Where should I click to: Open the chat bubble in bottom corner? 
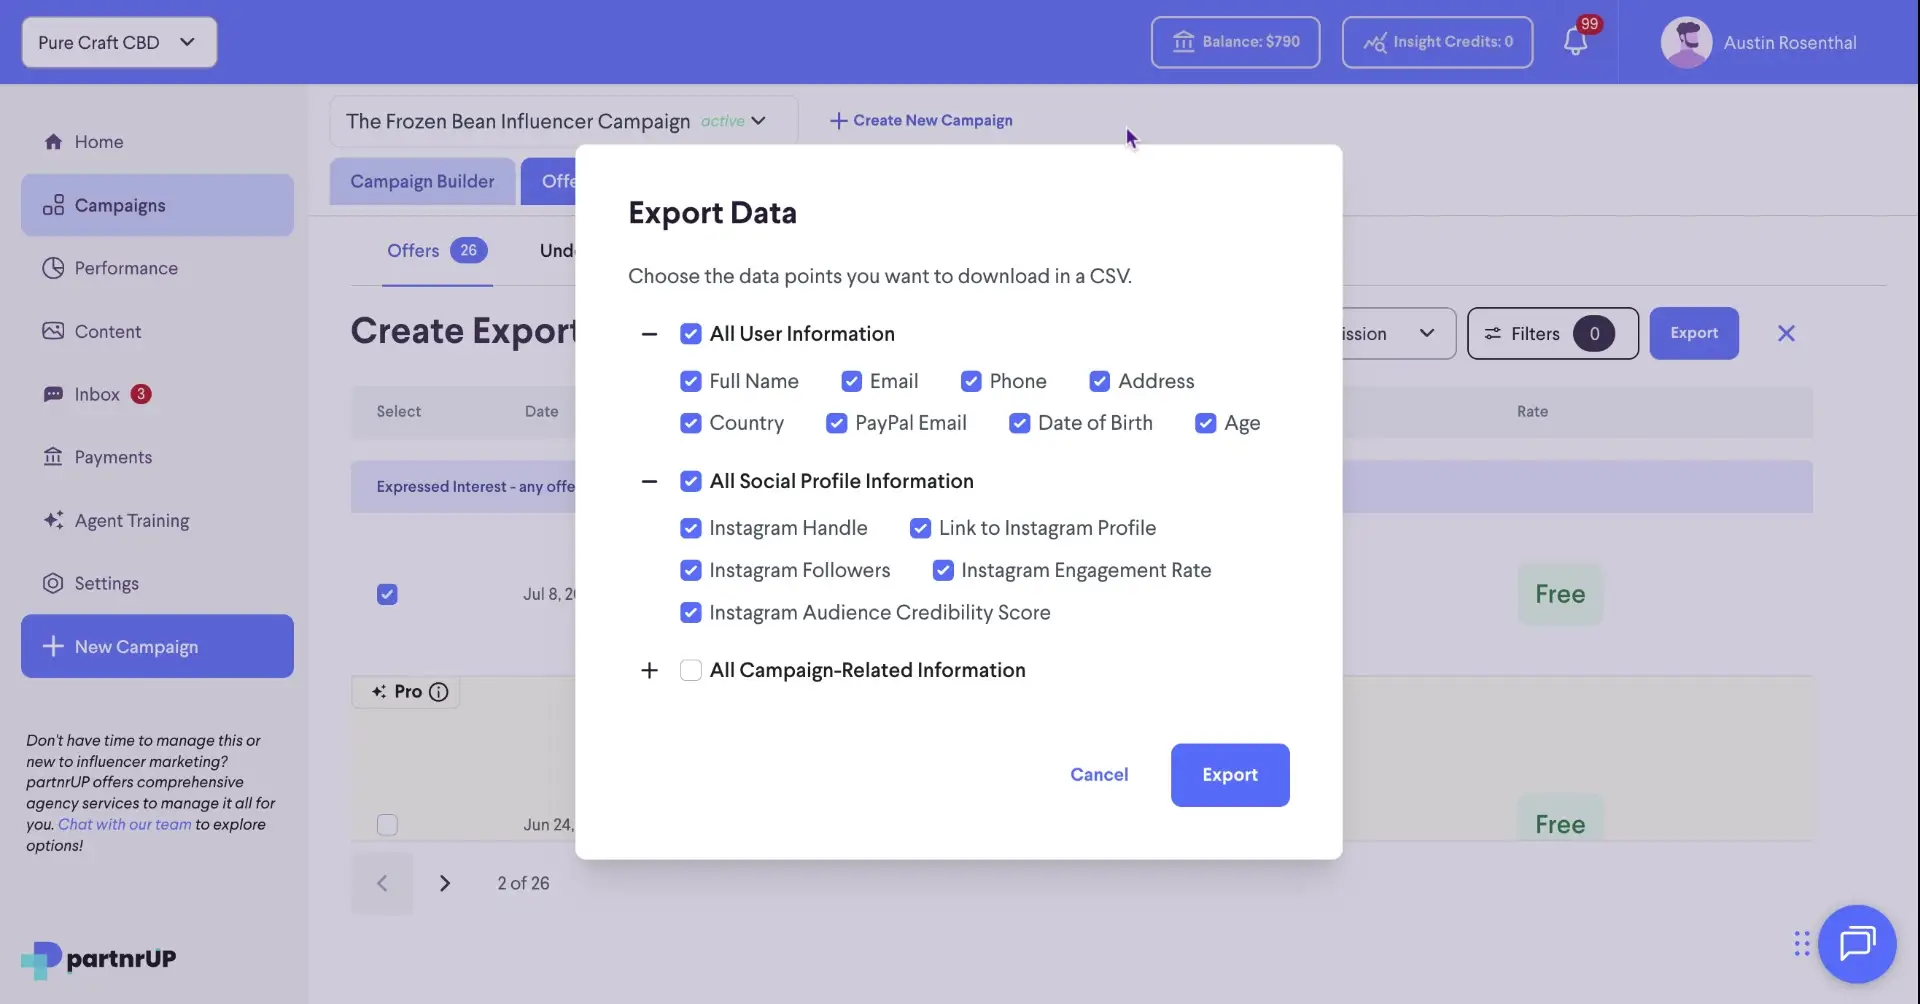(x=1858, y=944)
